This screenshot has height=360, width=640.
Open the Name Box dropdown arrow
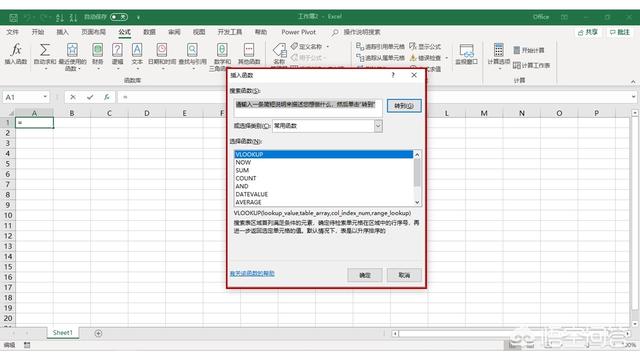[x=45, y=97]
